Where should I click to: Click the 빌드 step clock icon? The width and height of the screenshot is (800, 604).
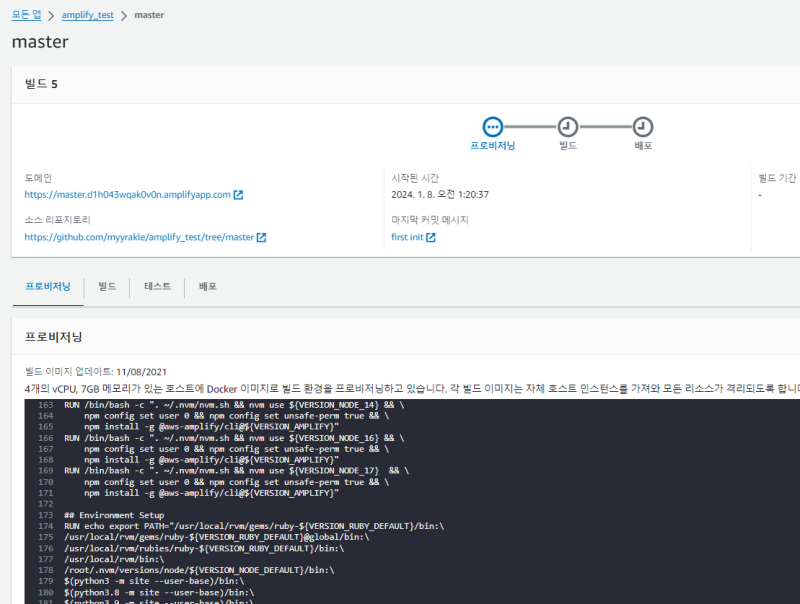point(568,127)
